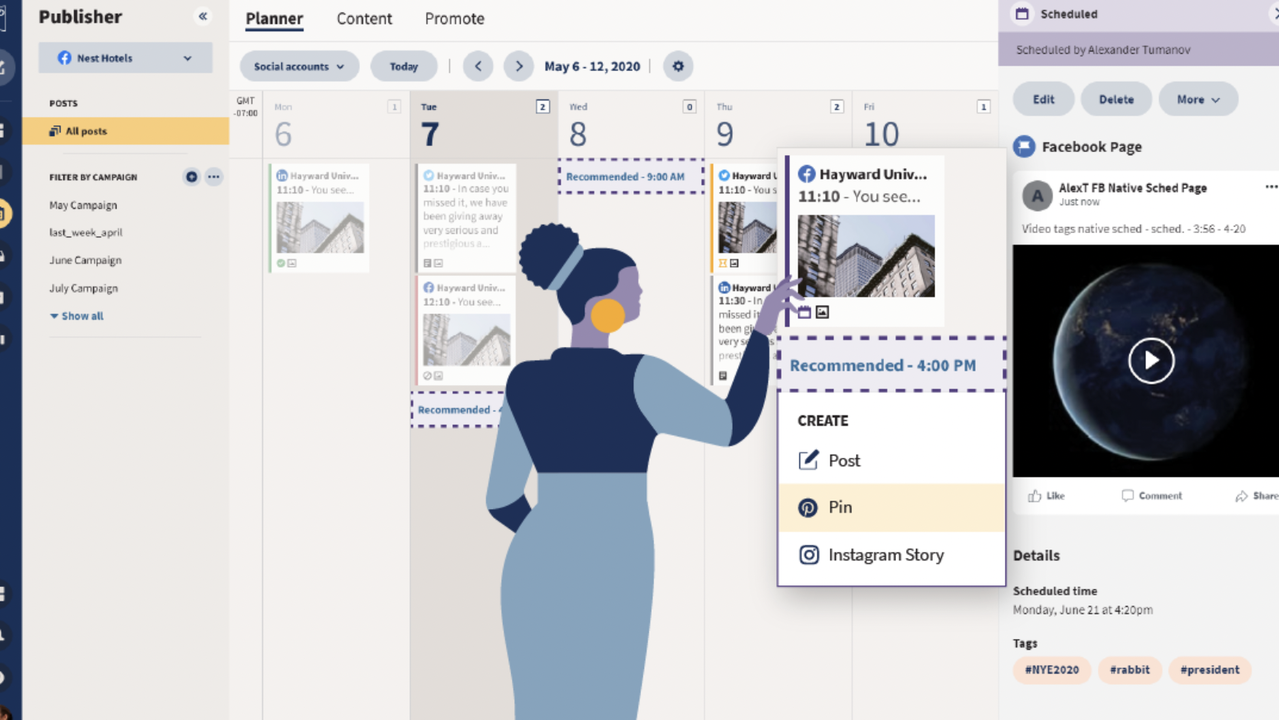Go to previous week arrow
This screenshot has height=720, width=1279.
(478, 66)
